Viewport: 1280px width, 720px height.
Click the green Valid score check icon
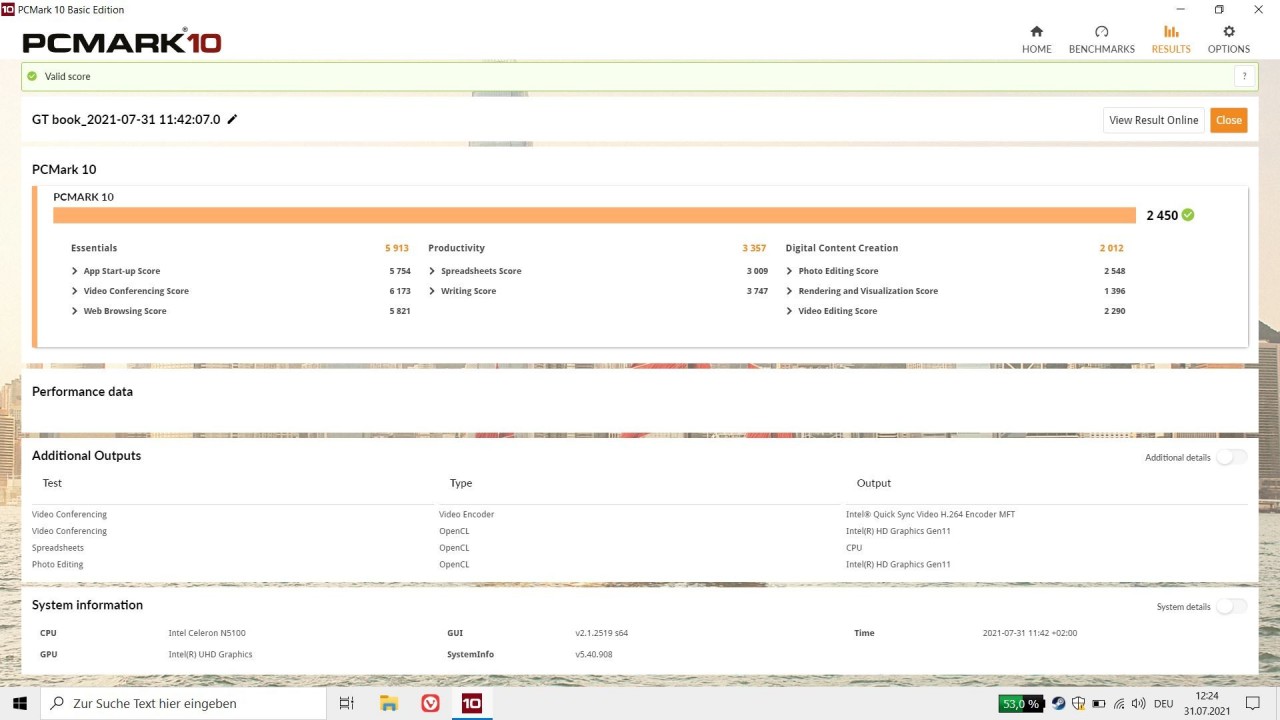(x=32, y=76)
